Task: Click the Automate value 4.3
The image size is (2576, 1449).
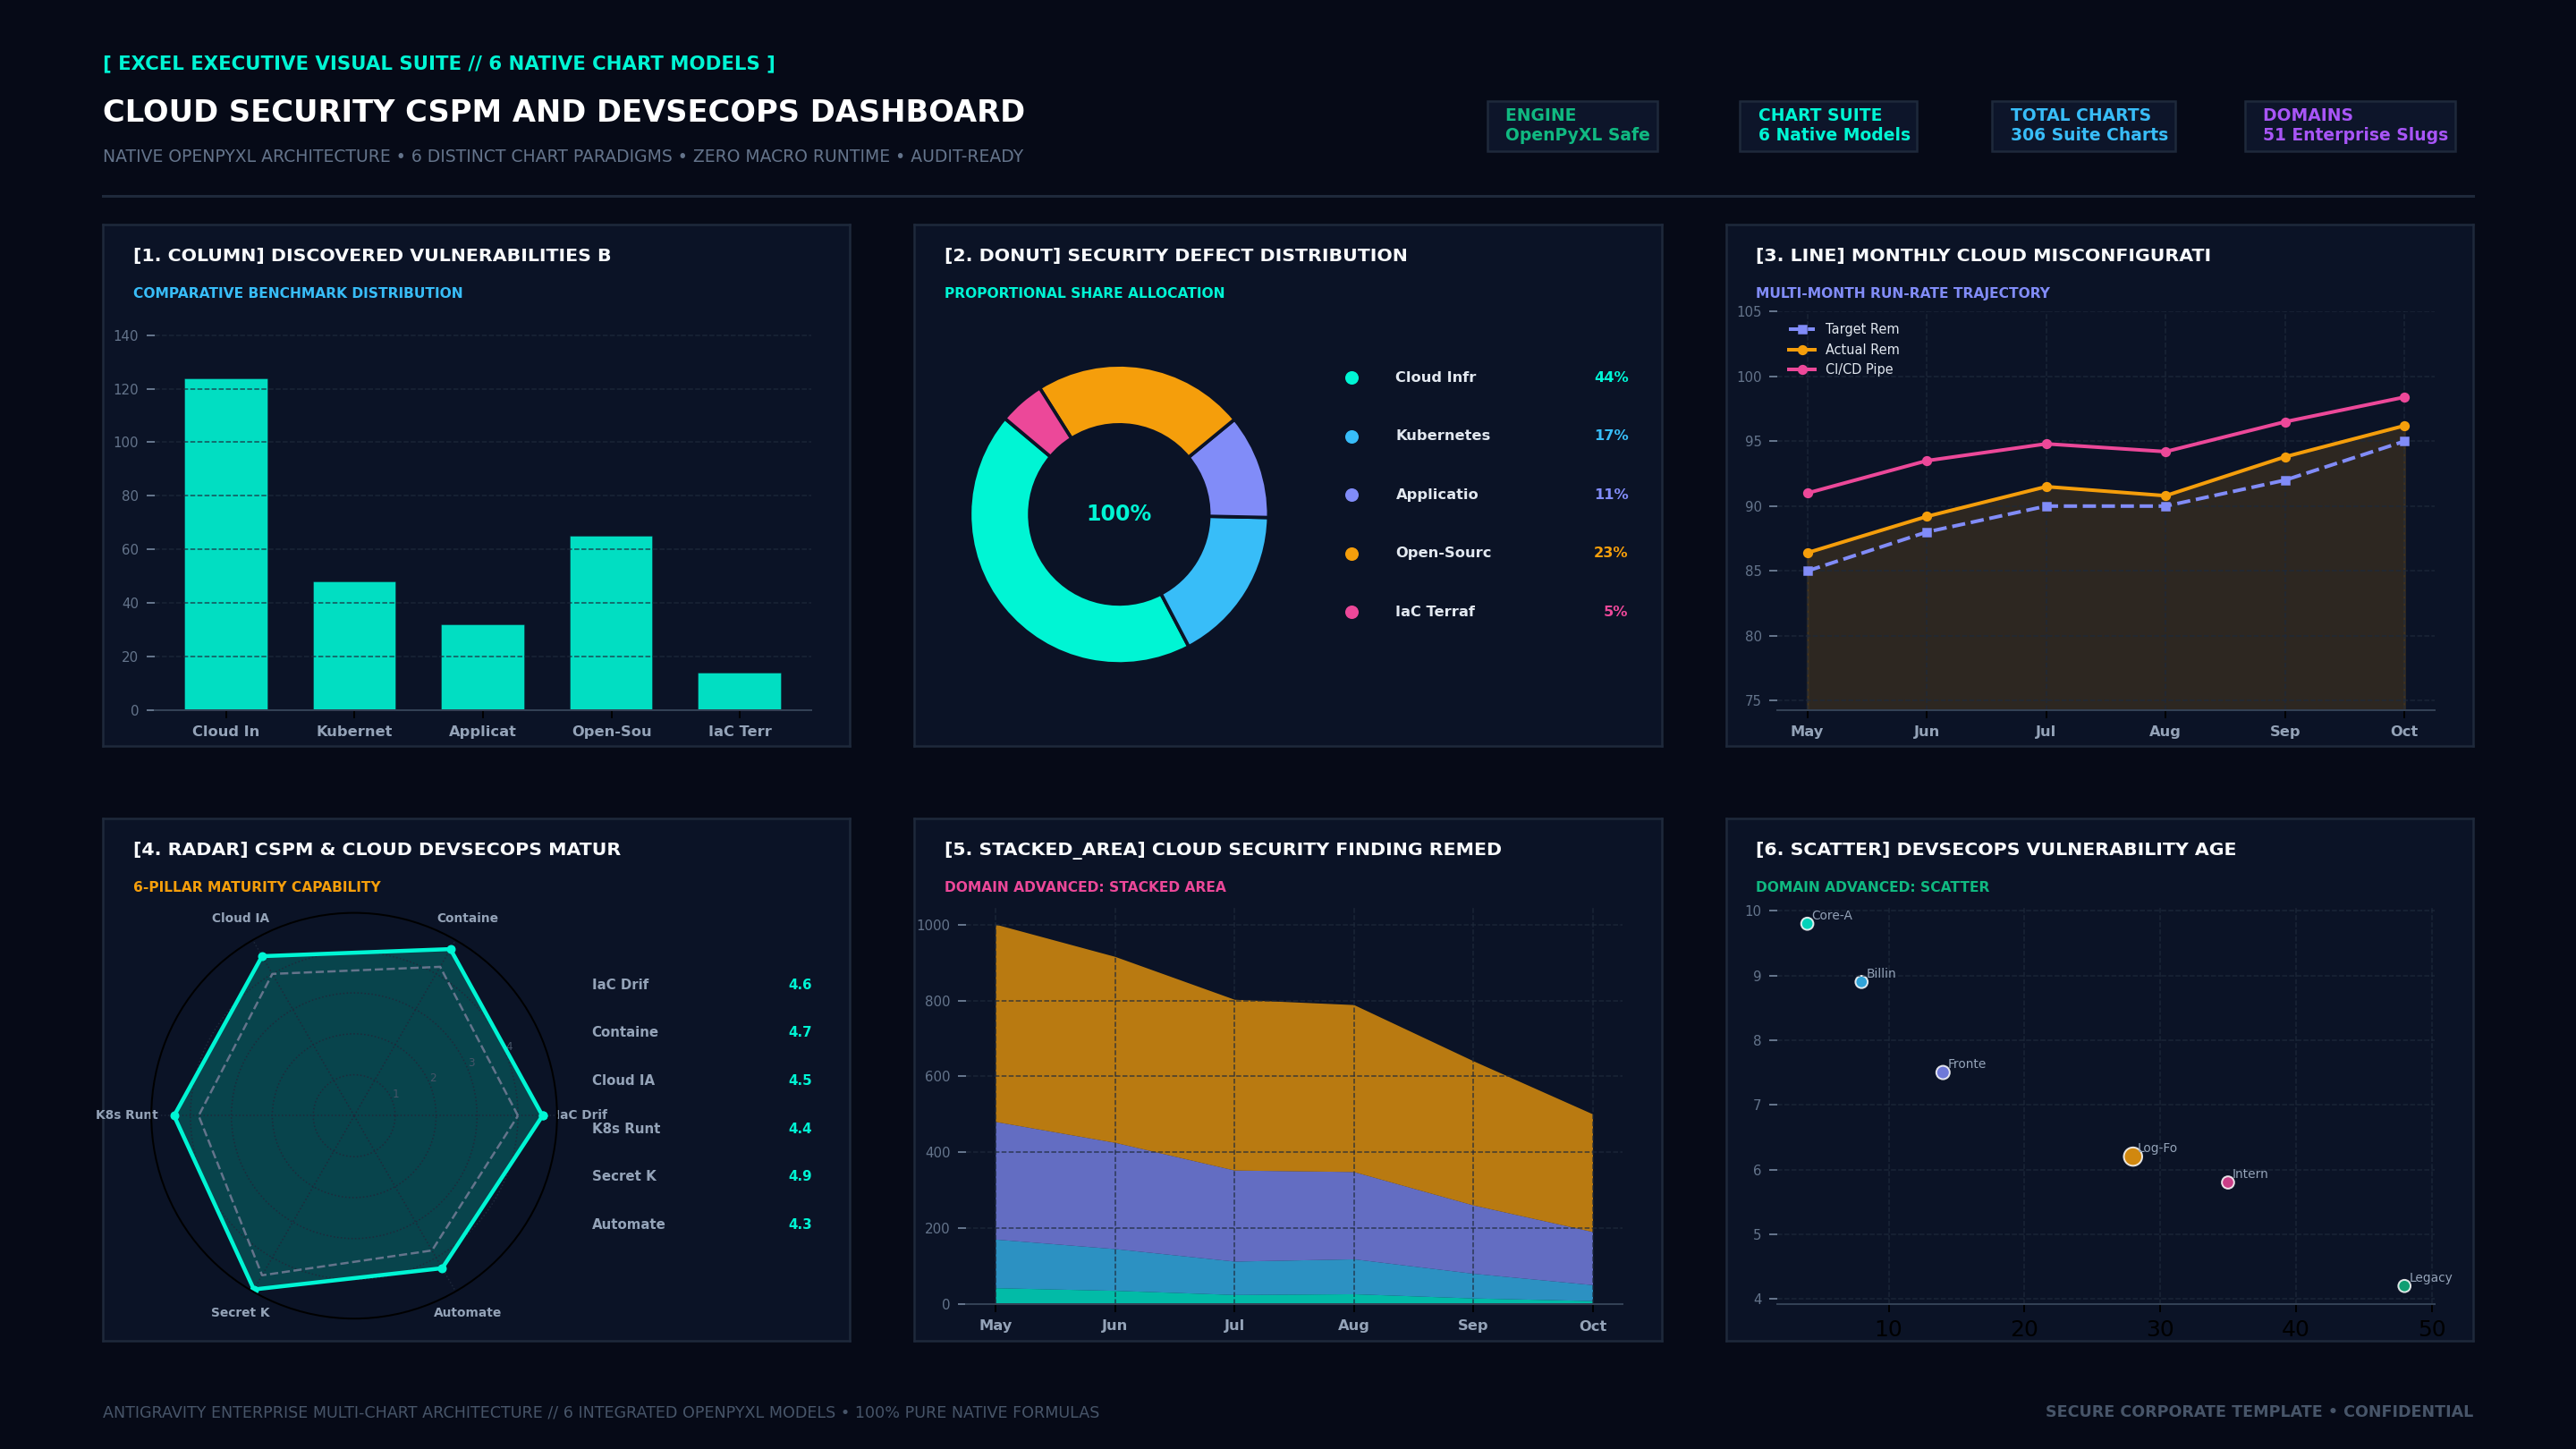Action: (x=800, y=1224)
